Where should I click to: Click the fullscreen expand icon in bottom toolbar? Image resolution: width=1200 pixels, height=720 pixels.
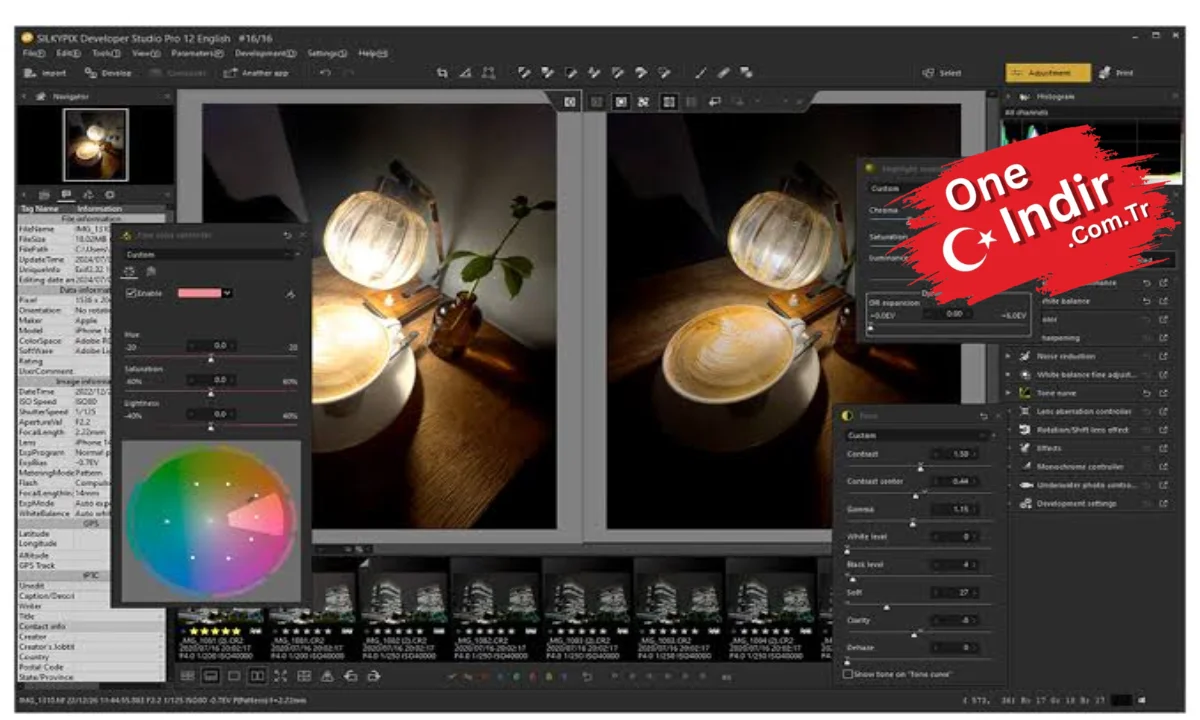[280, 676]
